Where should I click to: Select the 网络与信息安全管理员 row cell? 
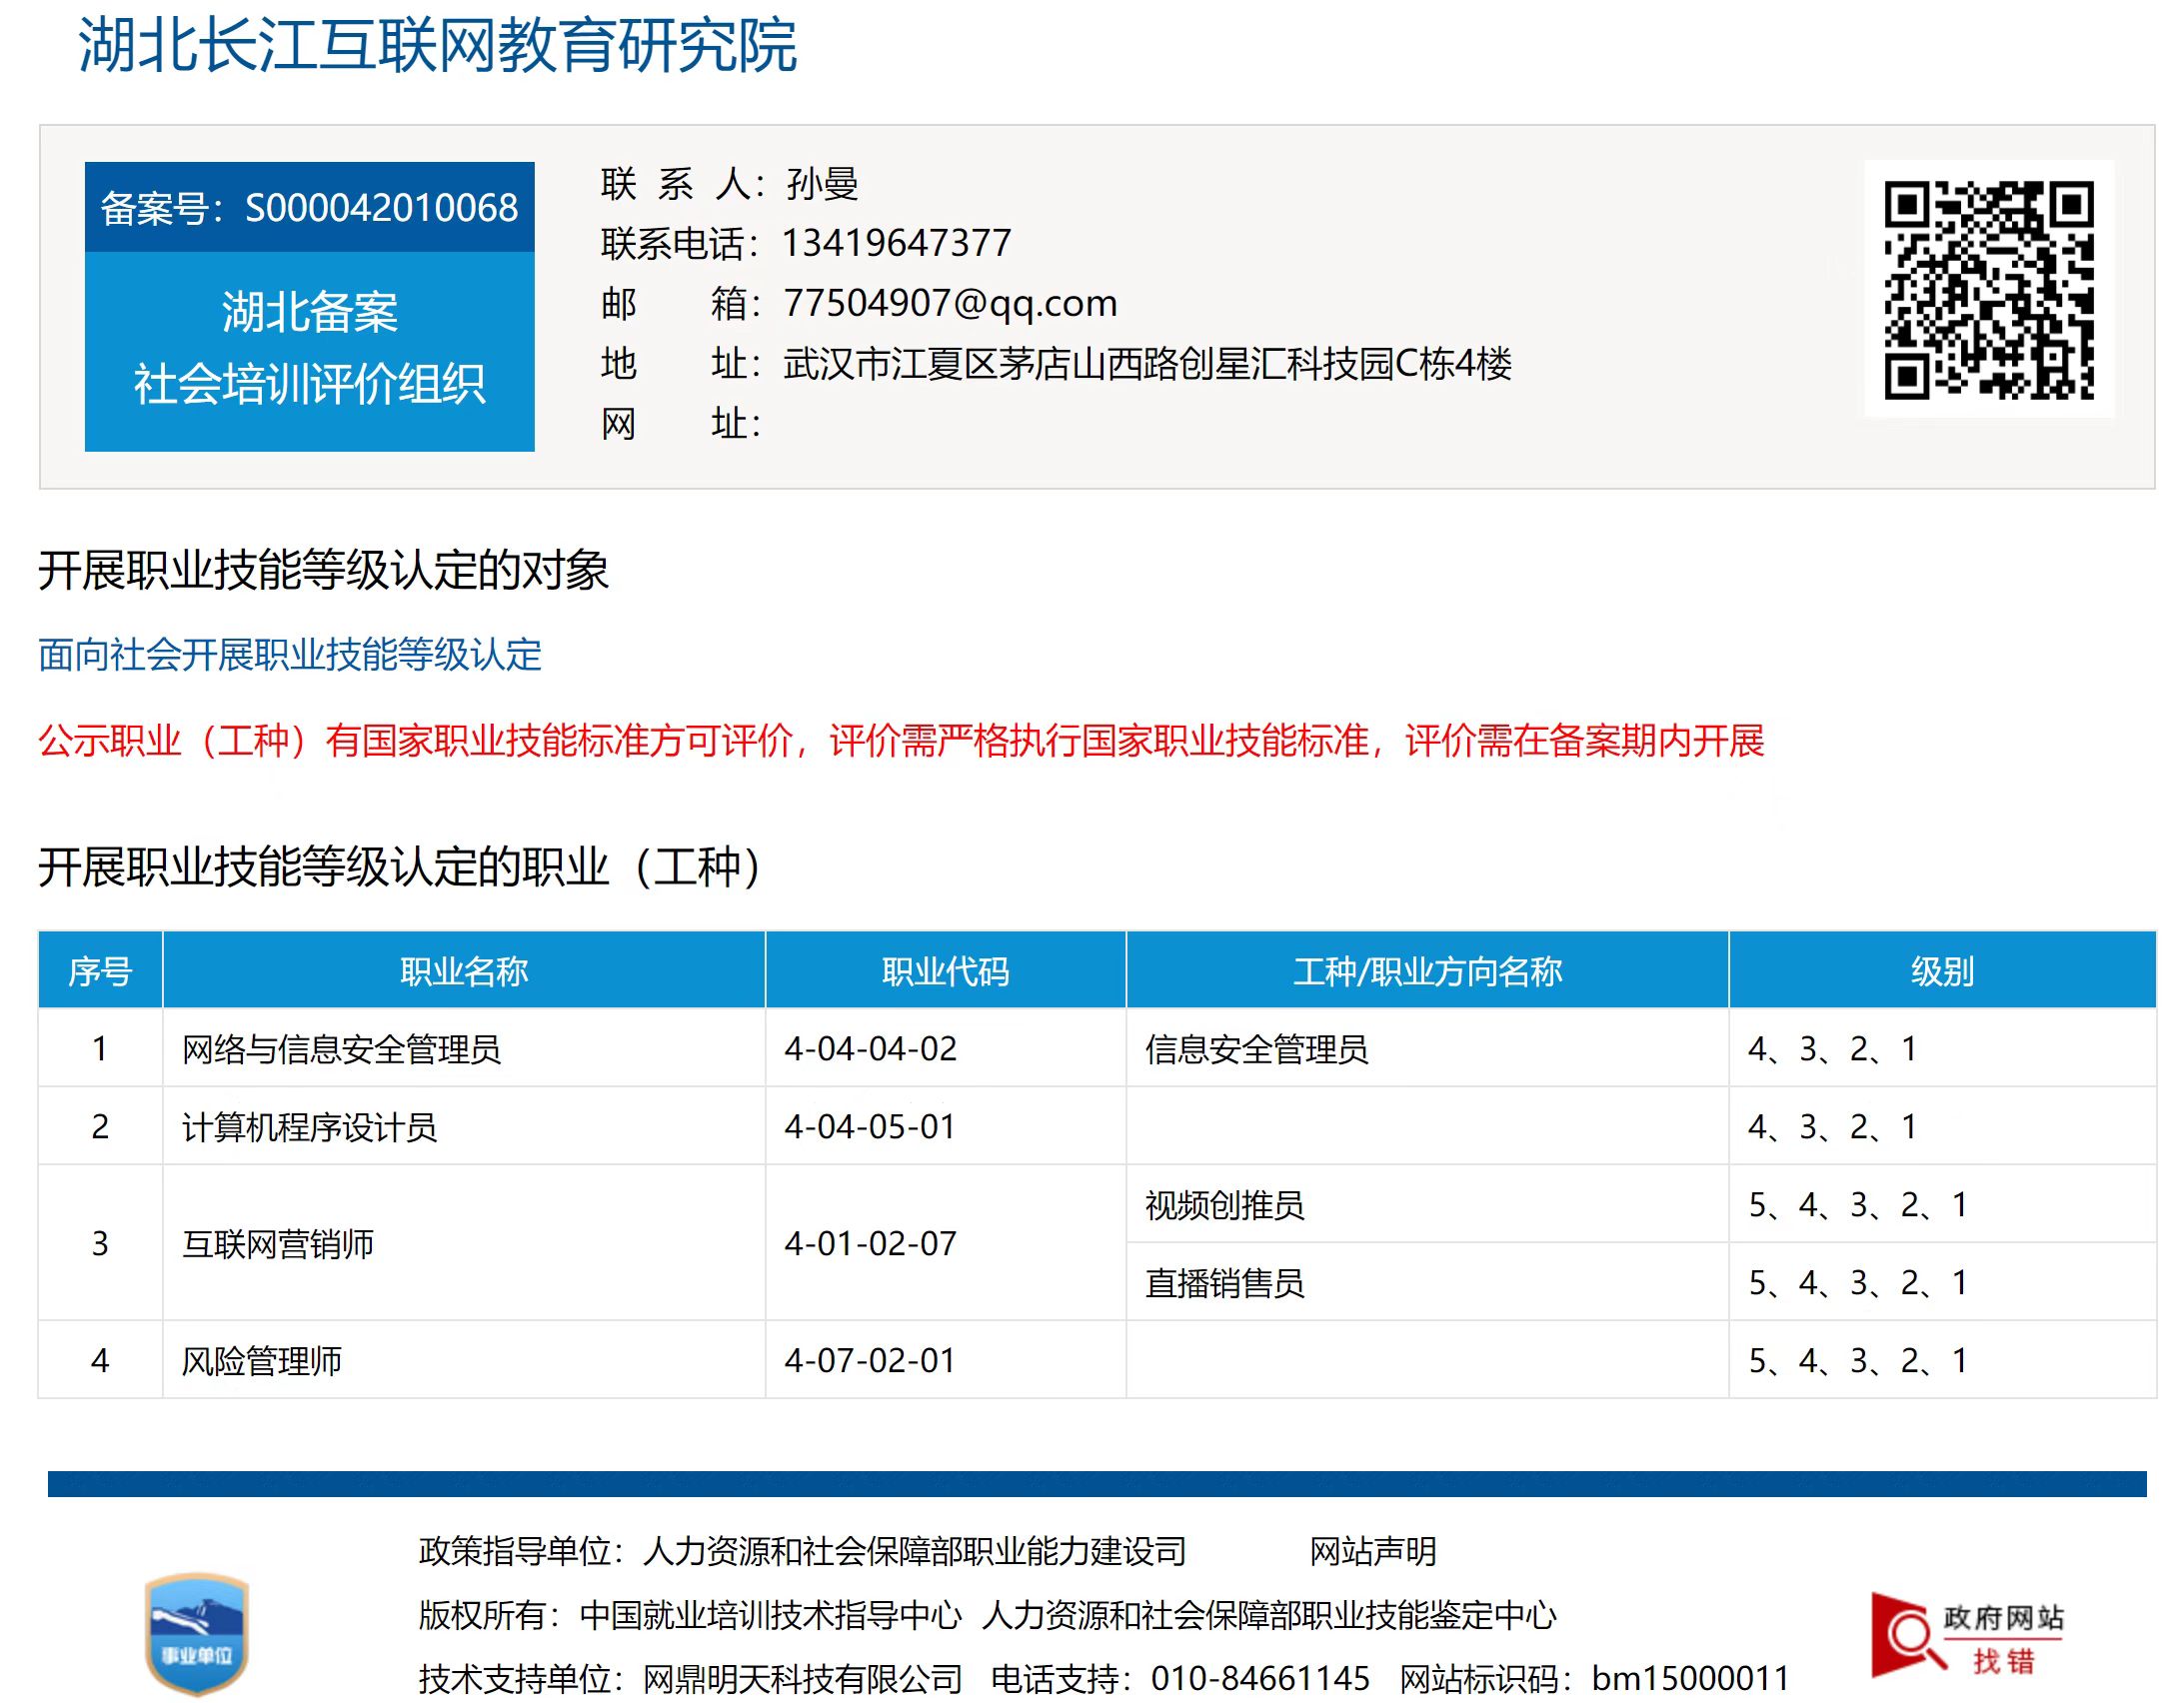coord(341,1049)
